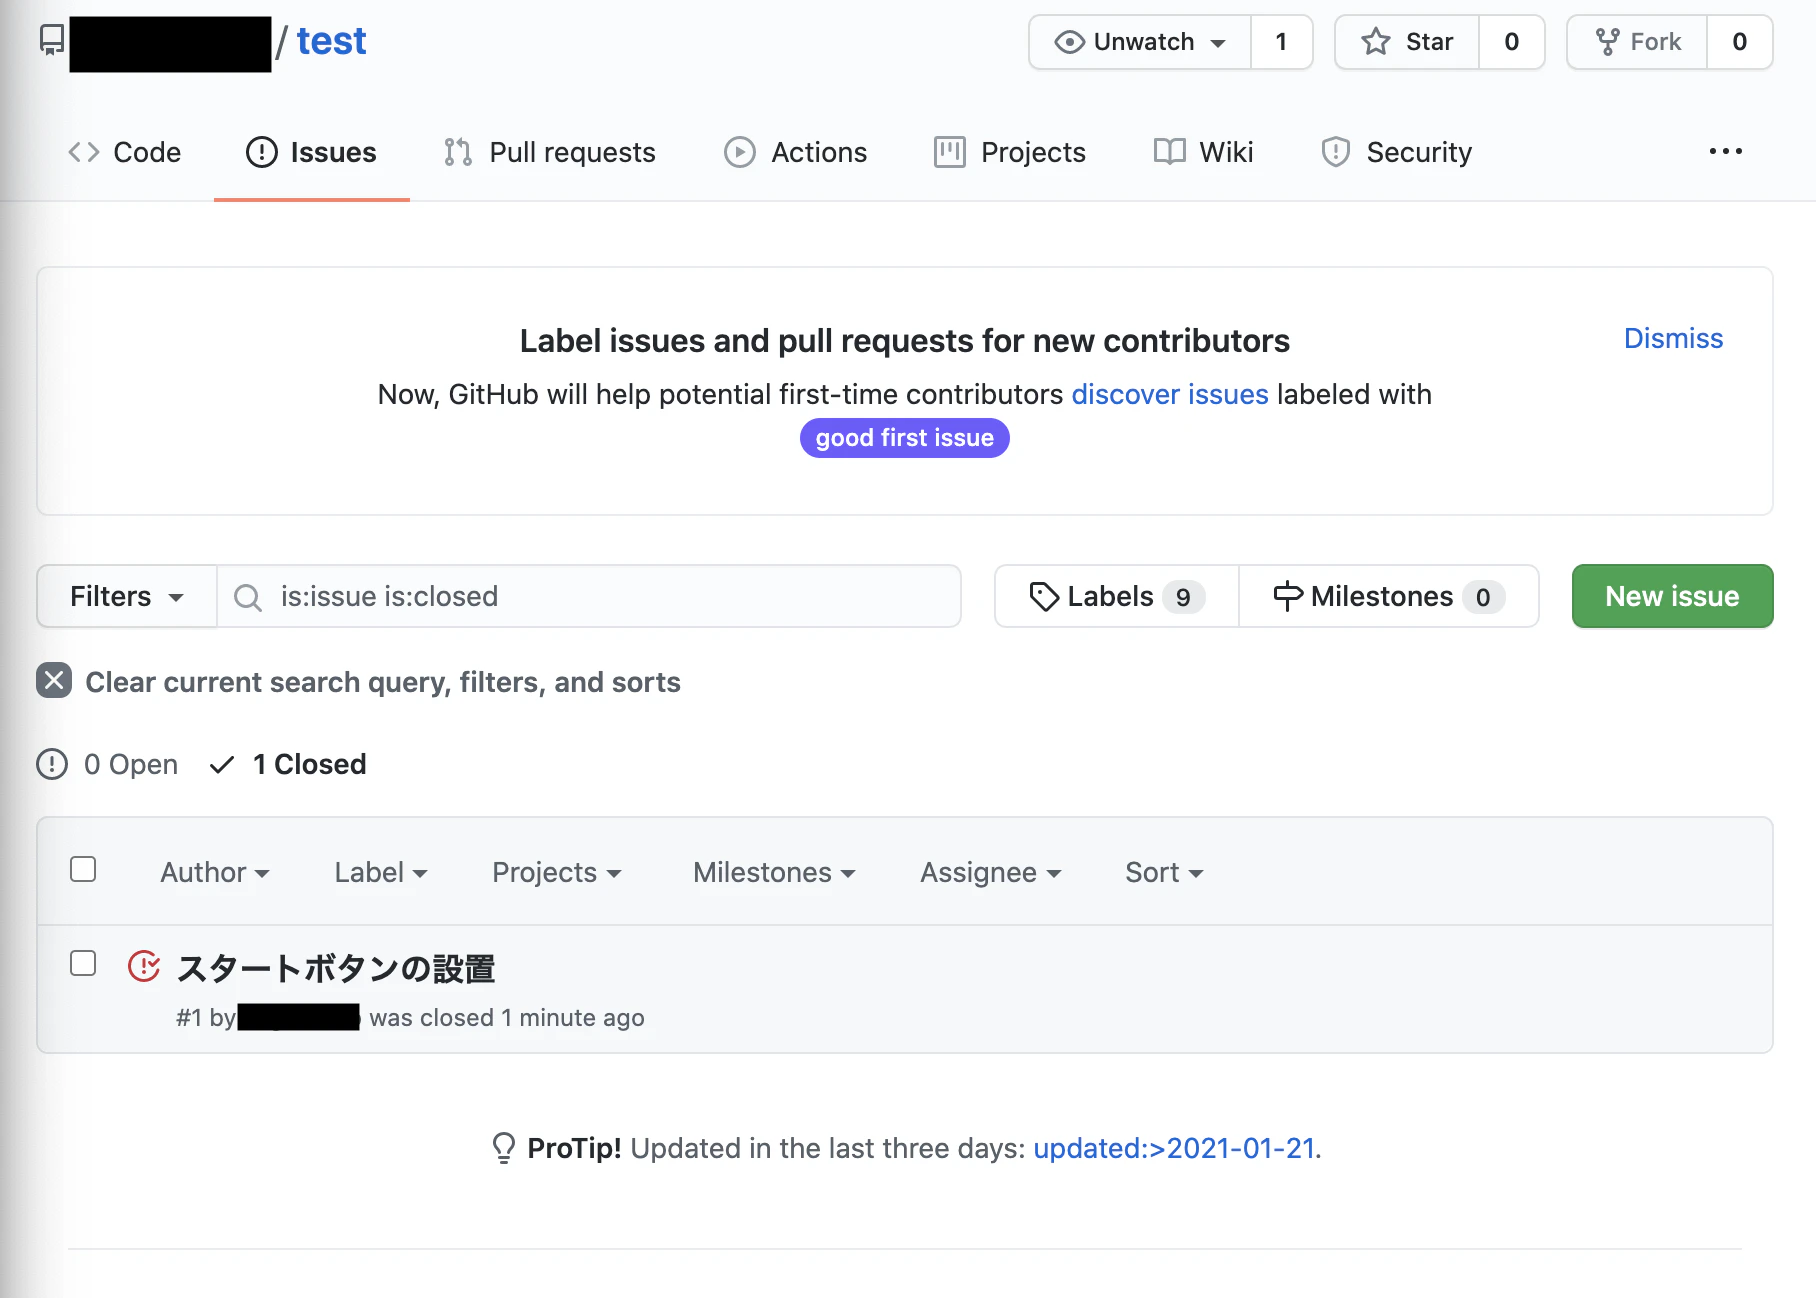The width and height of the screenshot is (1816, 1298).
Task: Expand the Author filter dropdown
Action: (215, 872)
